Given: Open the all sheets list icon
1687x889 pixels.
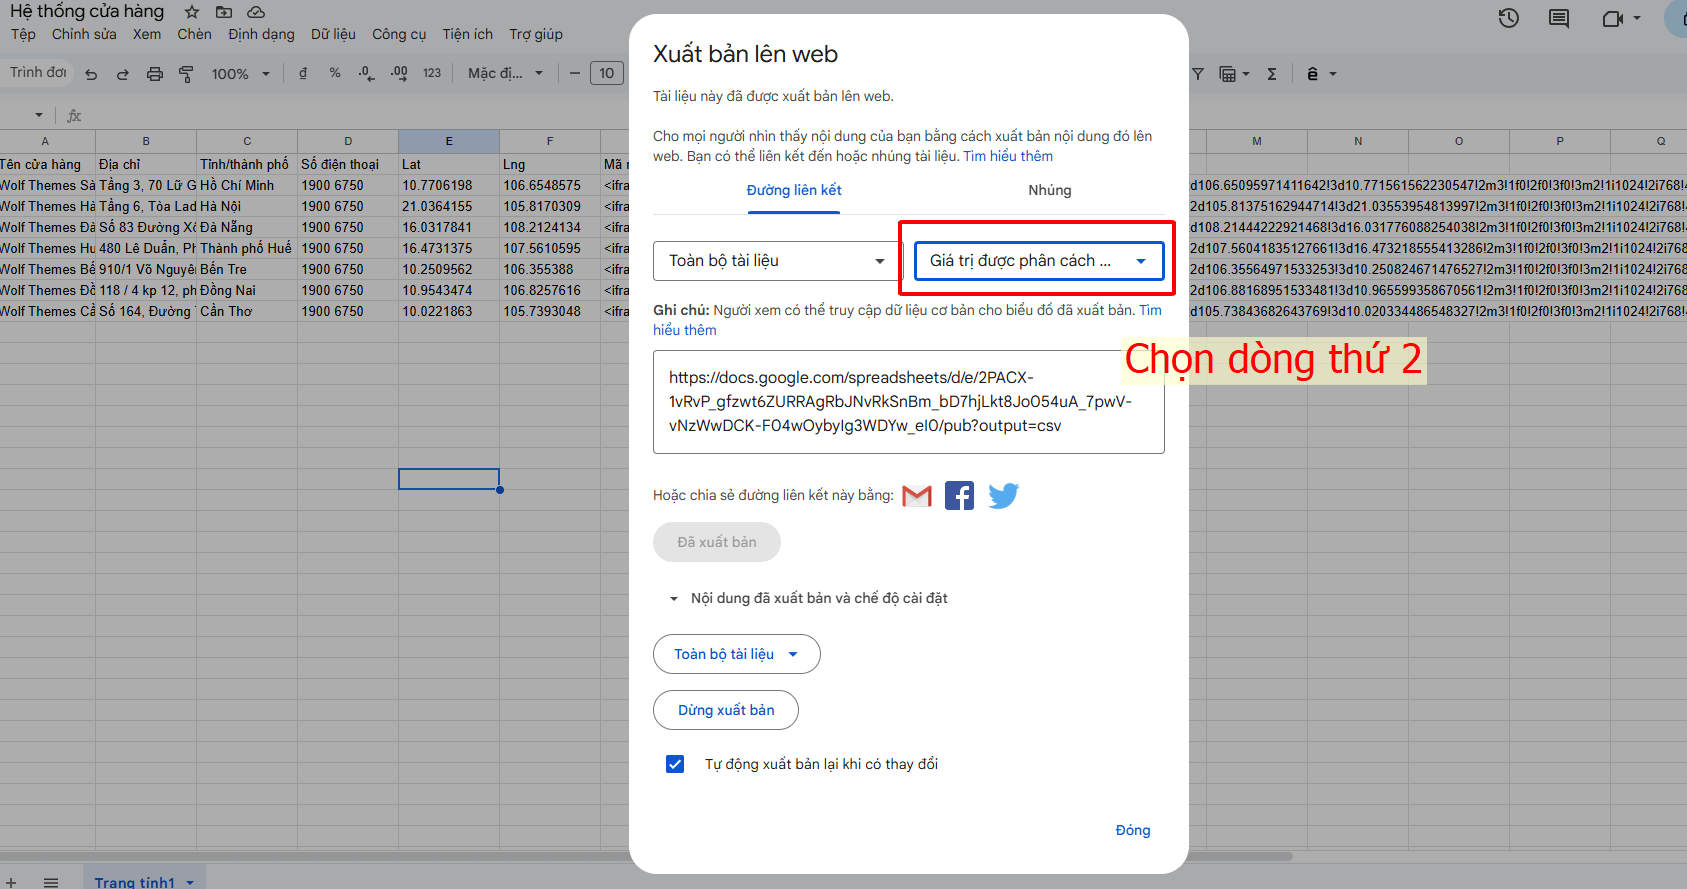Looking at the screenshot, I should 51,882.
